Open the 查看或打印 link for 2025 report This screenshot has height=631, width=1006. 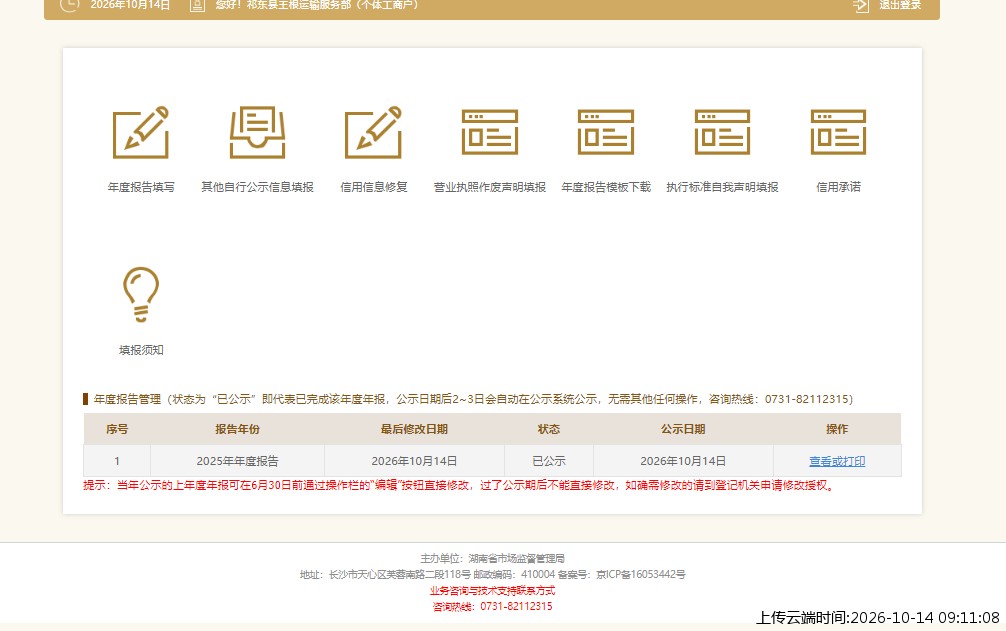tap(837, 461)
